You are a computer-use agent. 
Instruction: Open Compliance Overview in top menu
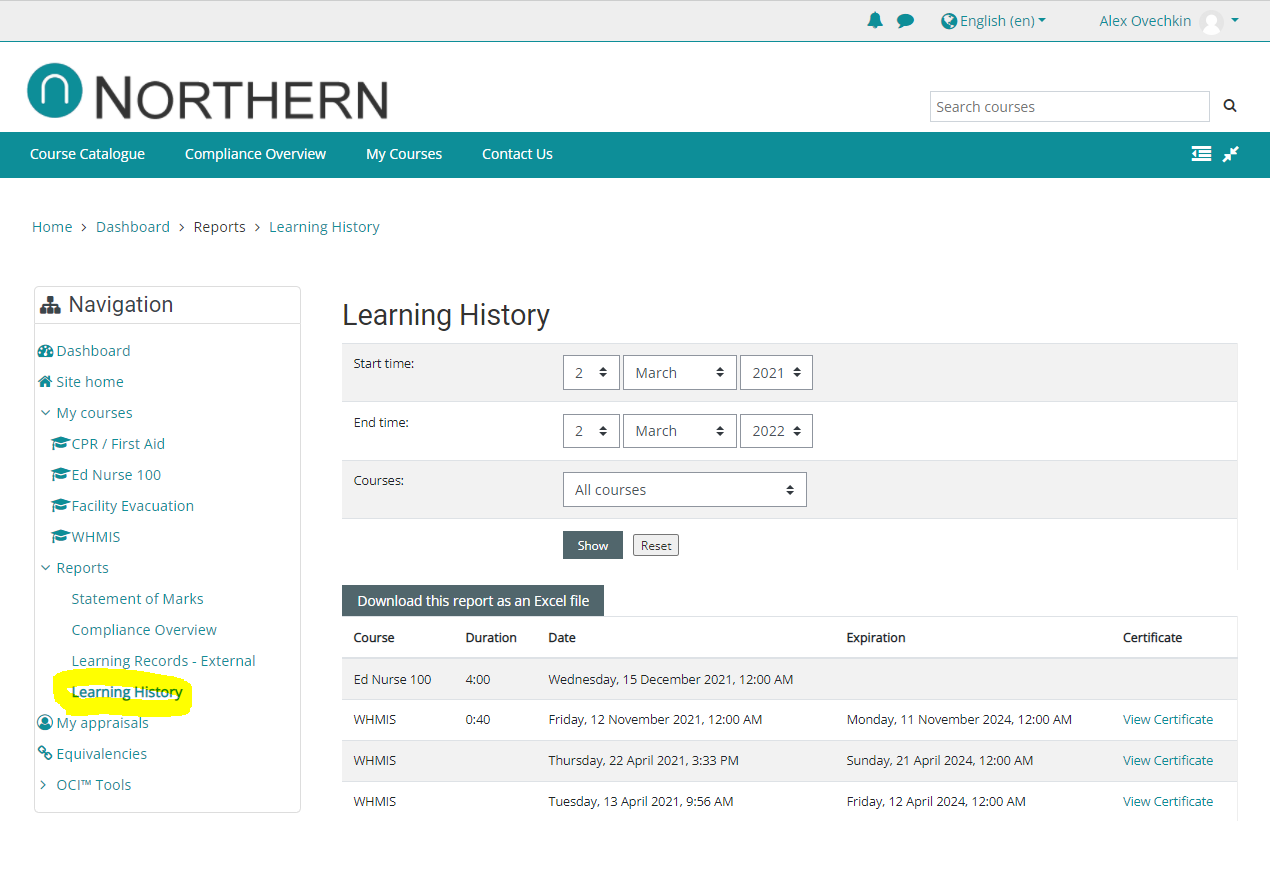(x=255, y=154)
